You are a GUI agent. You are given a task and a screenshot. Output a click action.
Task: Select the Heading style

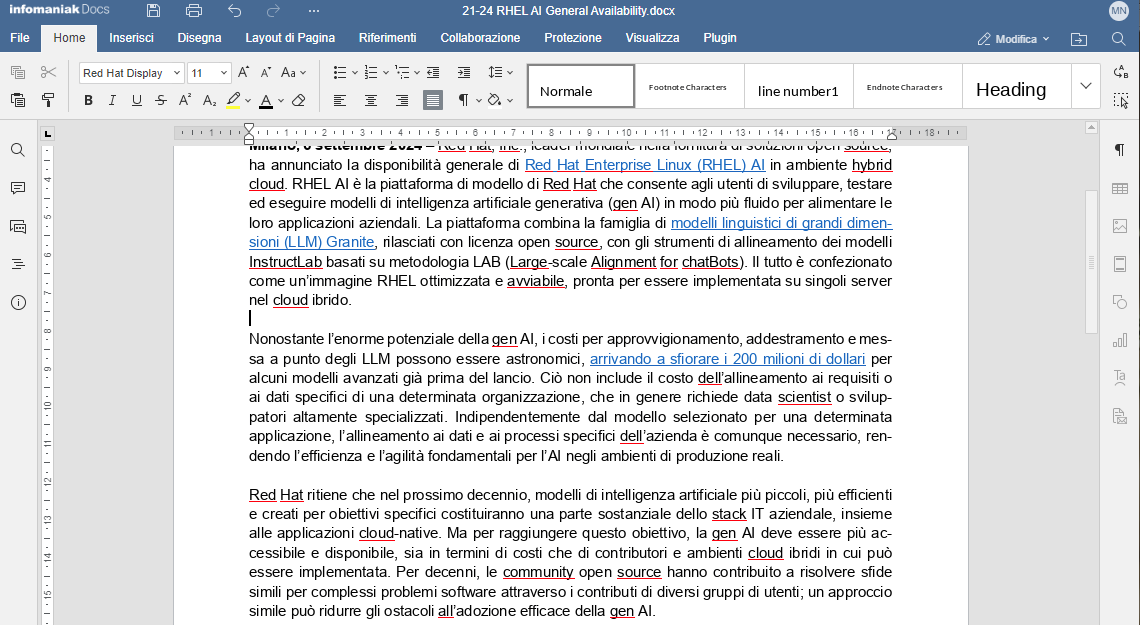[x=1010, y=89]
